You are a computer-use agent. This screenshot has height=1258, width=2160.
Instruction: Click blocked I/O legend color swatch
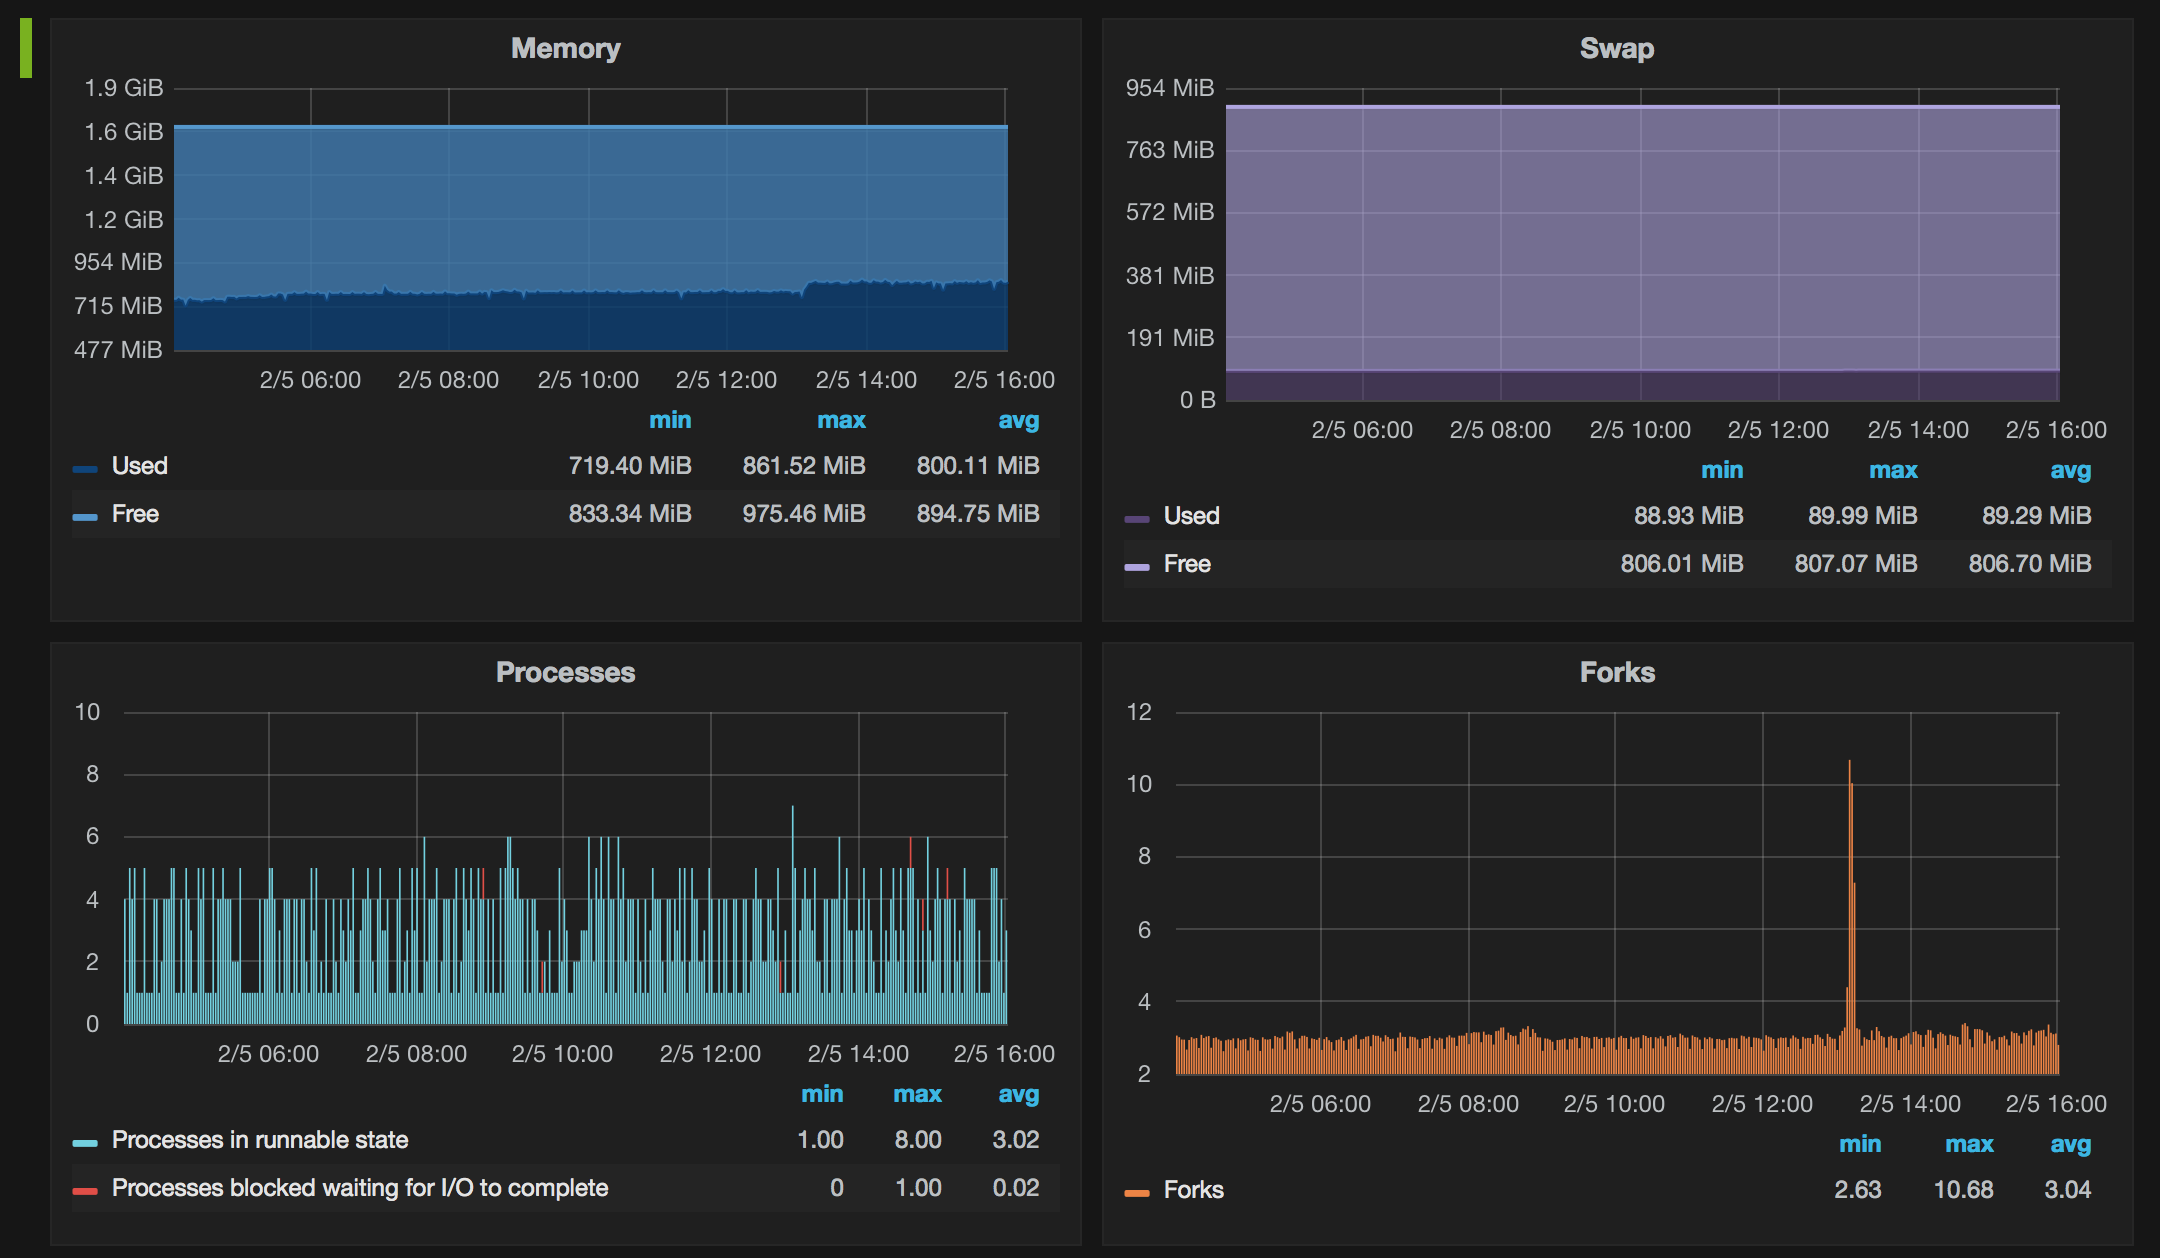click(x=85, y=1190)
